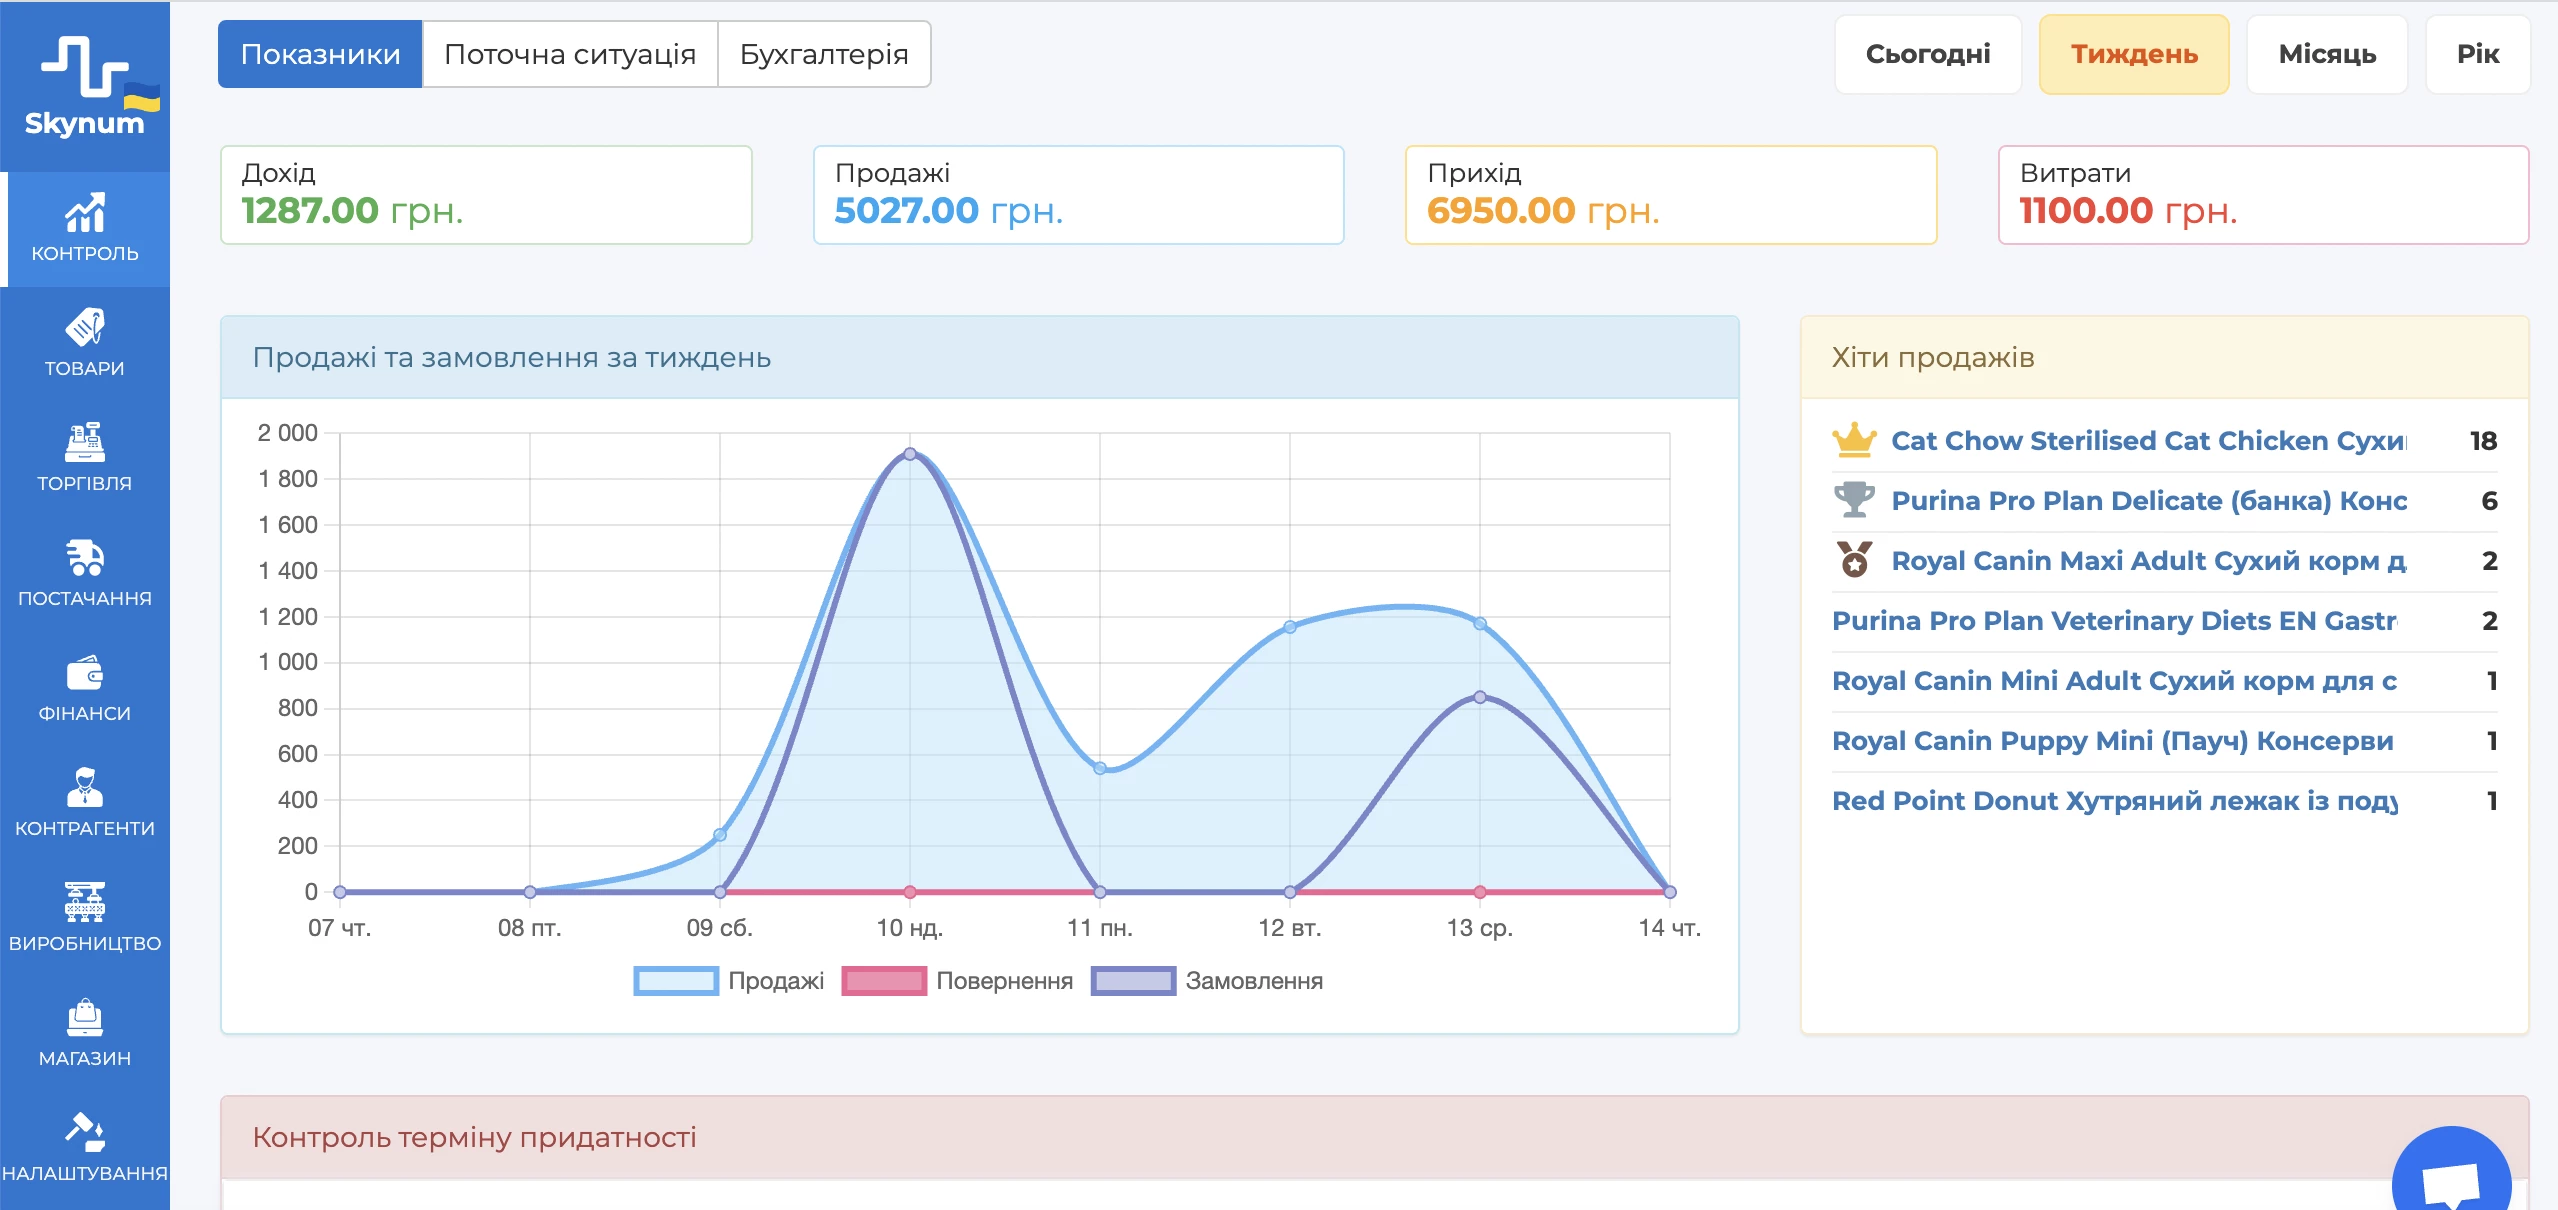Viewport: 2558px width, 1210px height.
Task: Click the Прихід 6950.00 грн. card
Action: [1671, 195]
